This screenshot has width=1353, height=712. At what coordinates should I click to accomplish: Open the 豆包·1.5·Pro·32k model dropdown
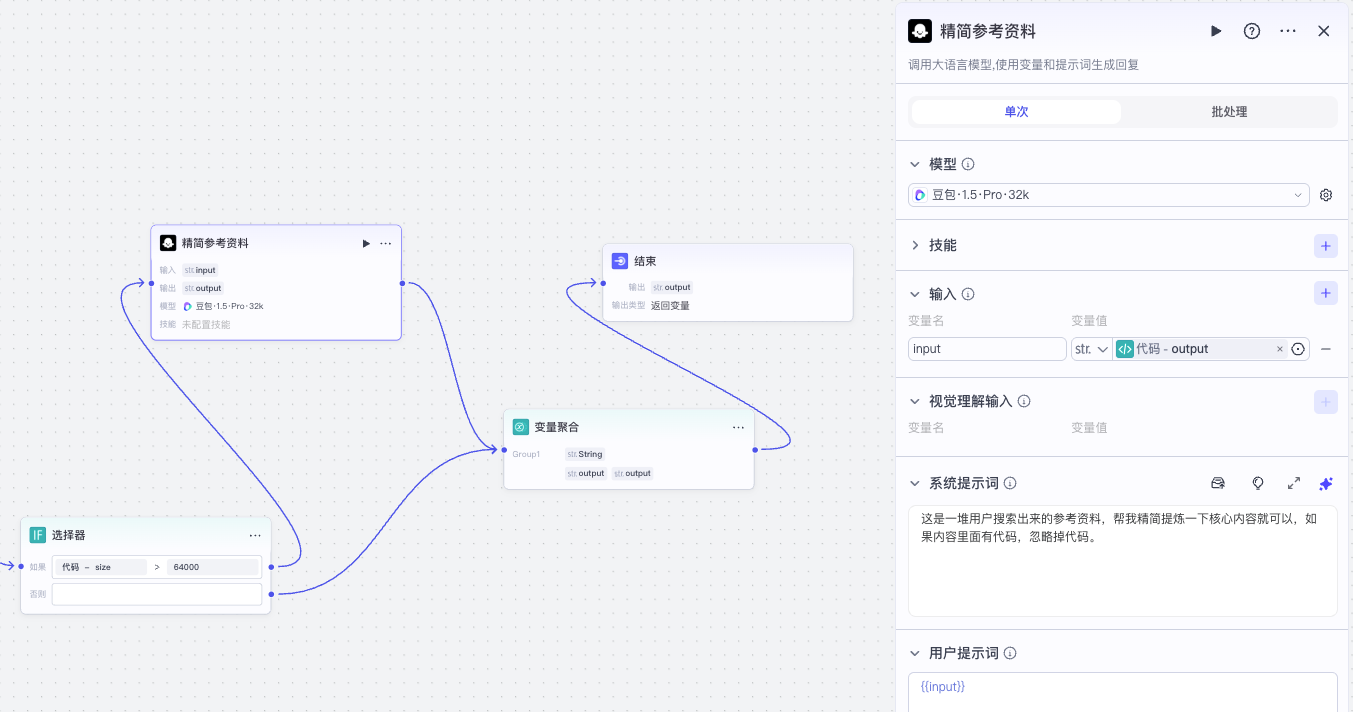(x=1108, y=194)
